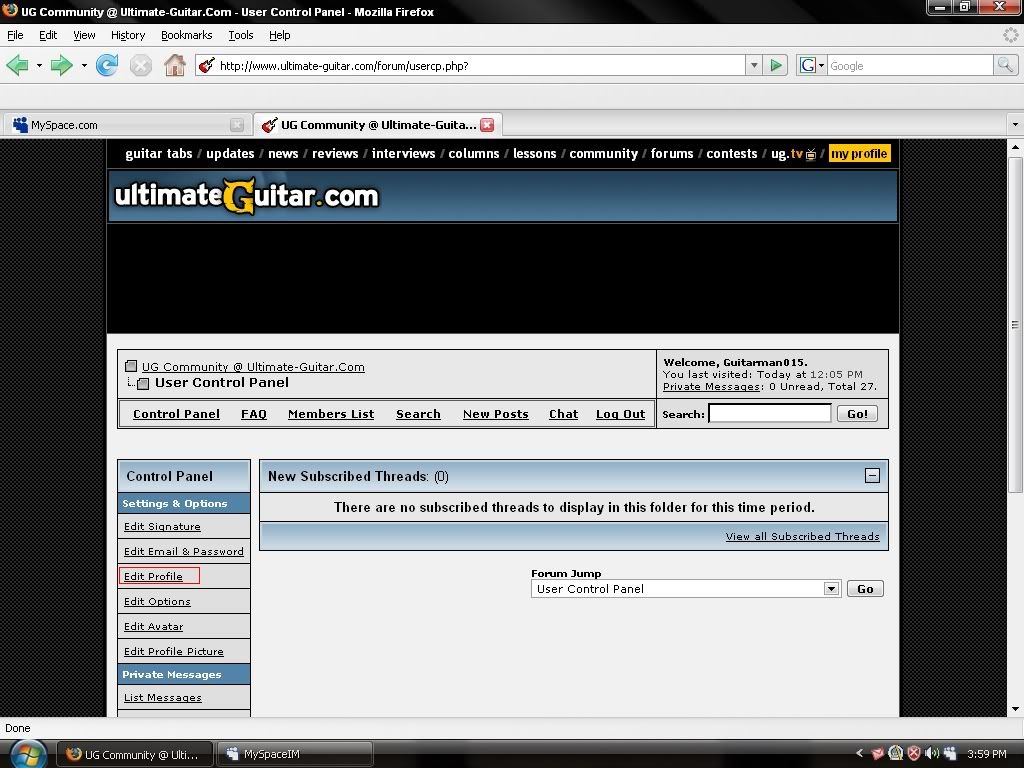Click View all Subscribed Threads
Viewport: 1024px width, 768px height.
click(x=802, y=536)
